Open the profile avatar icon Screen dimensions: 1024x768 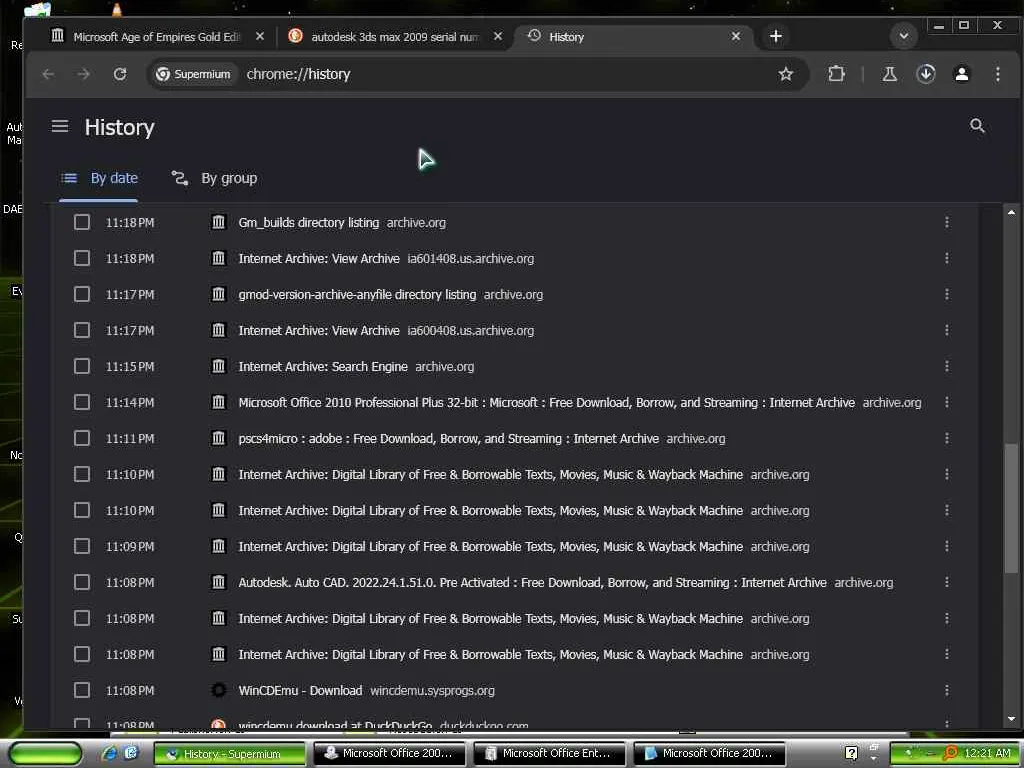coord(961,74)
